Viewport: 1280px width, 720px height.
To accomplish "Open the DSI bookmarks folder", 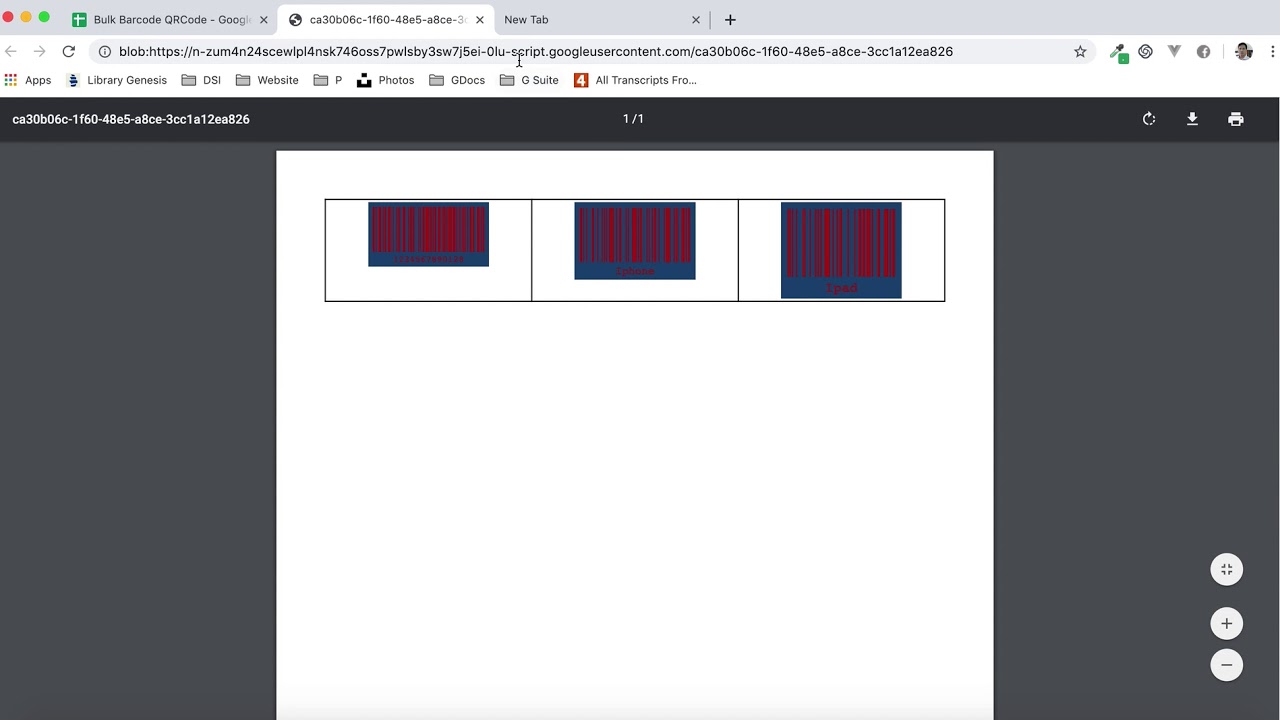I will [x=201, y=80].
